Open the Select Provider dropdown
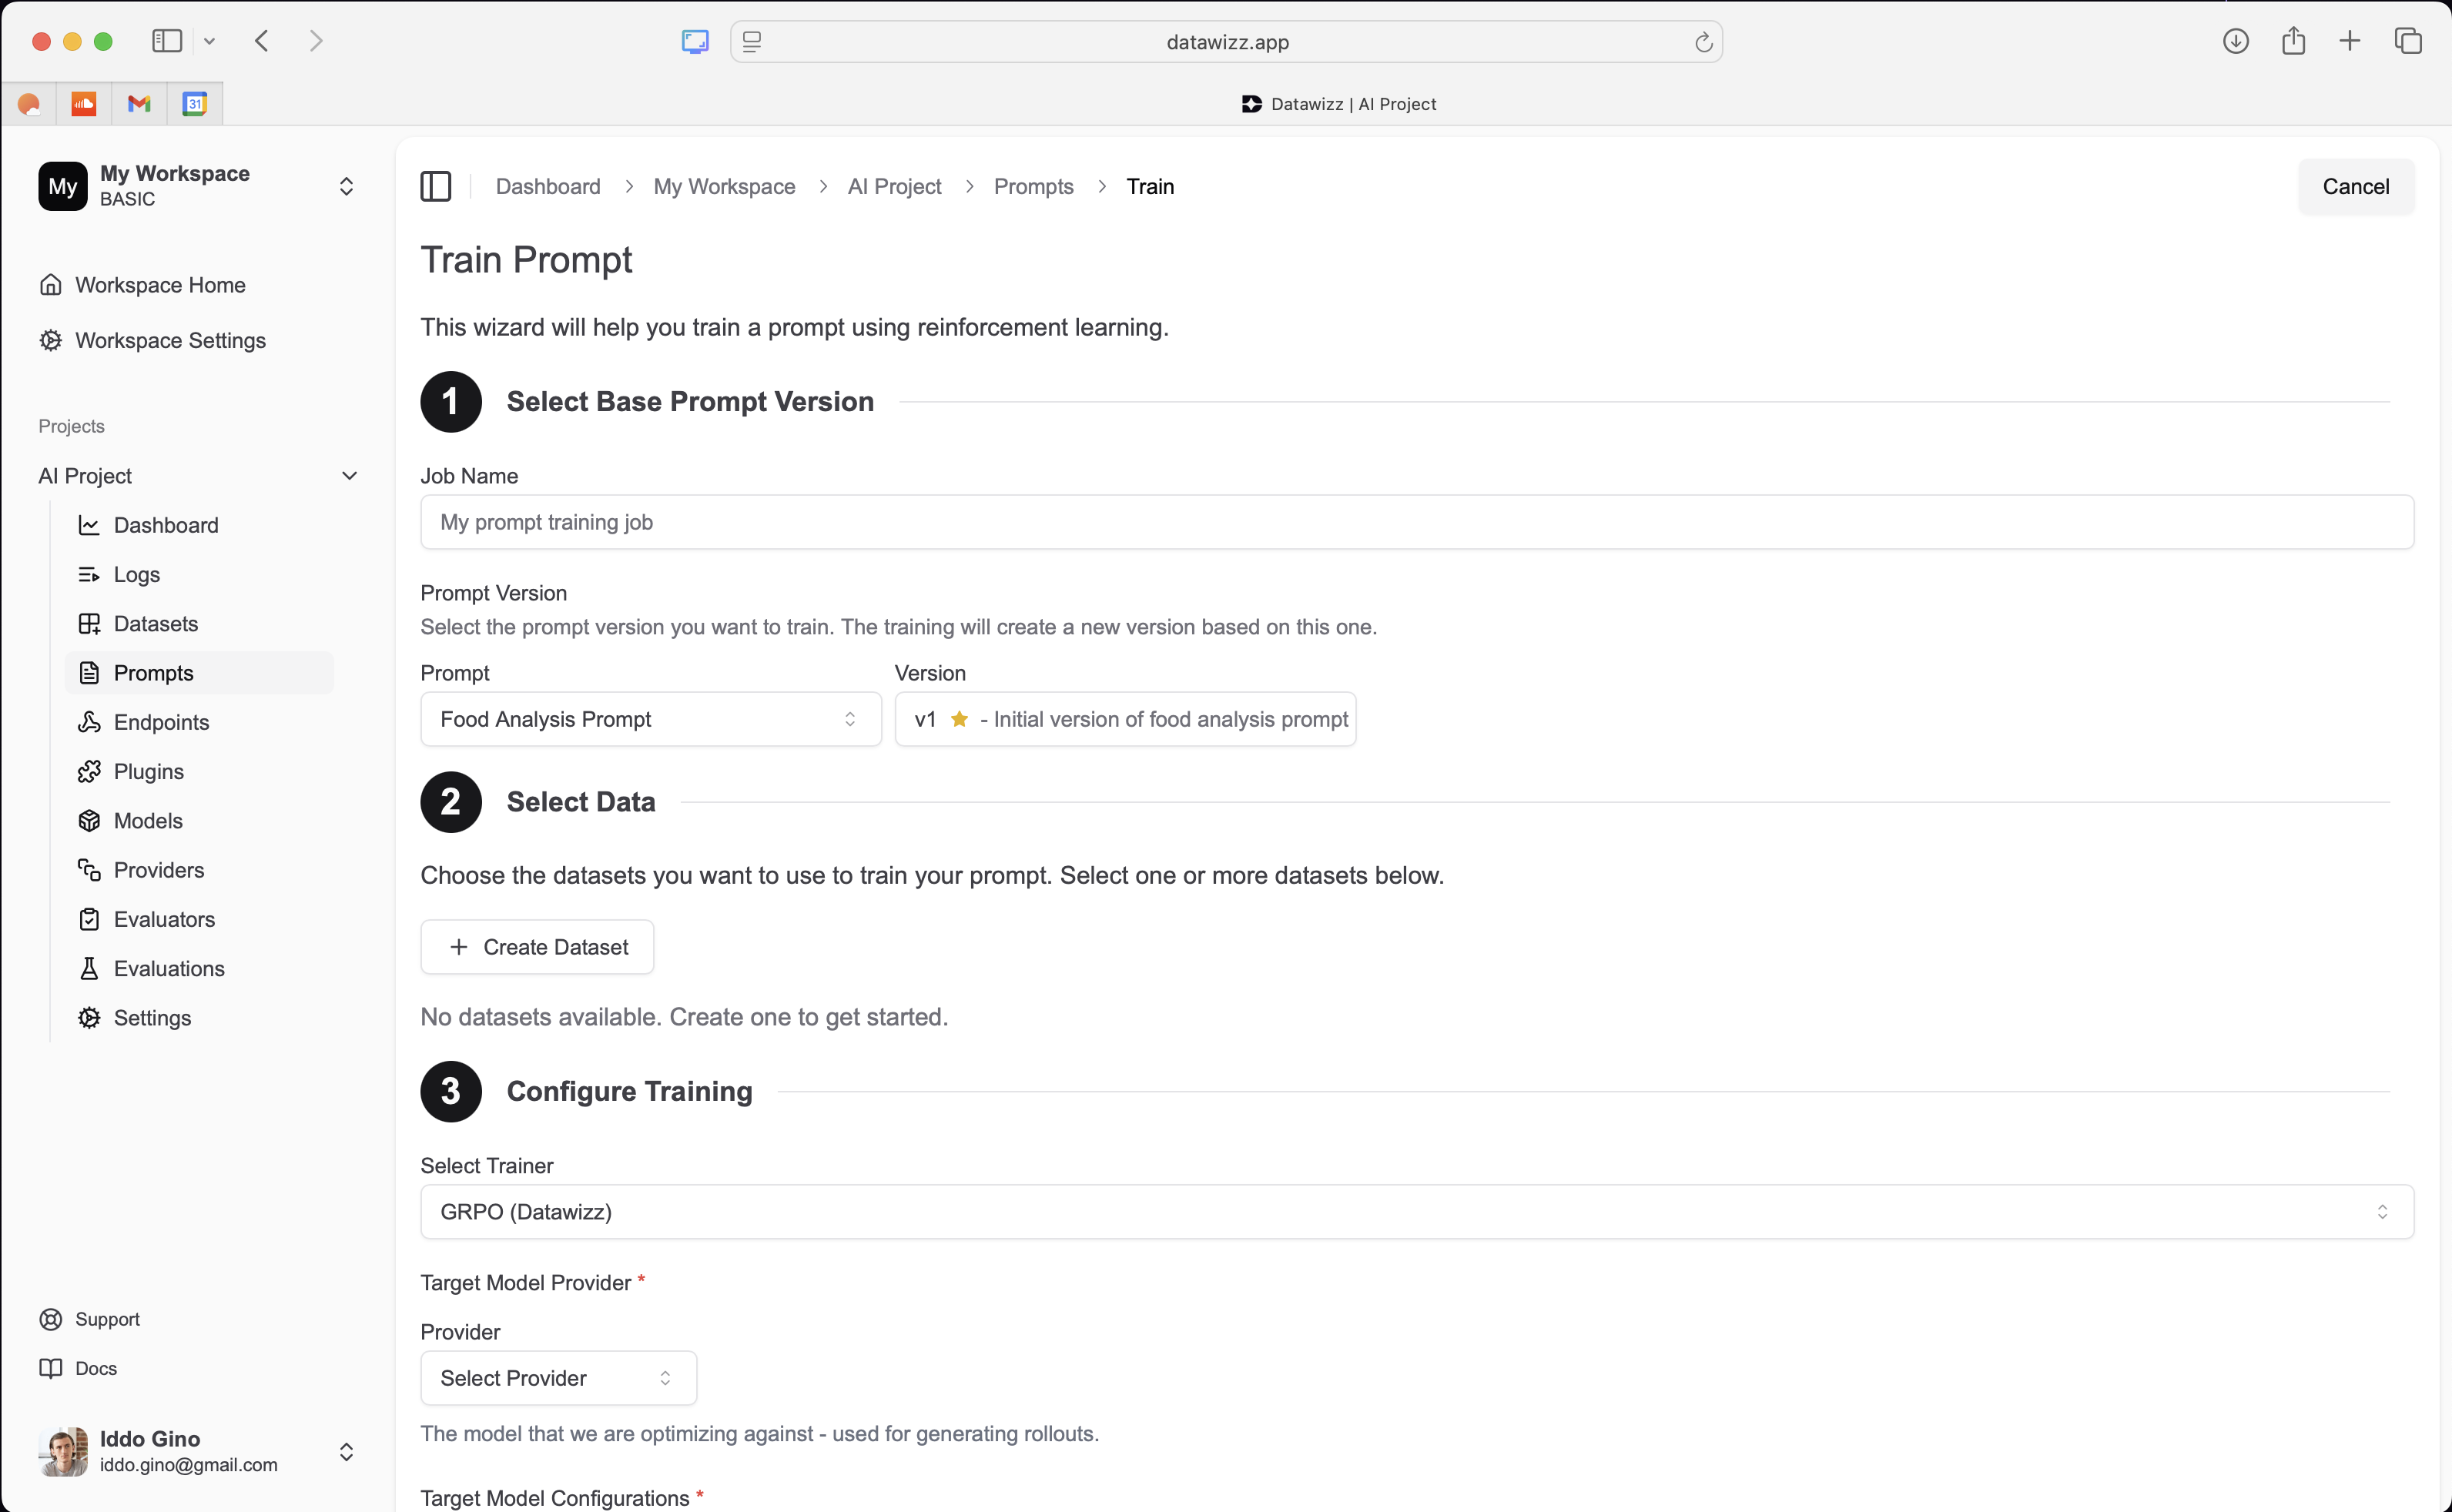 [x=557, y=1378]
